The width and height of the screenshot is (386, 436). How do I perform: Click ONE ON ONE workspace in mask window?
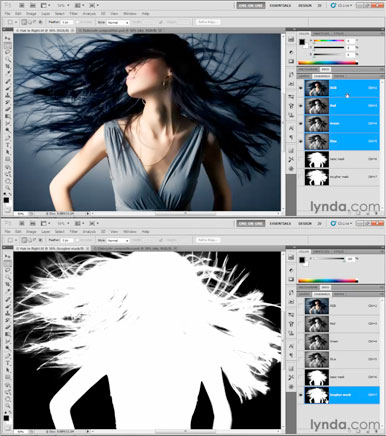(x=251, y=224)
